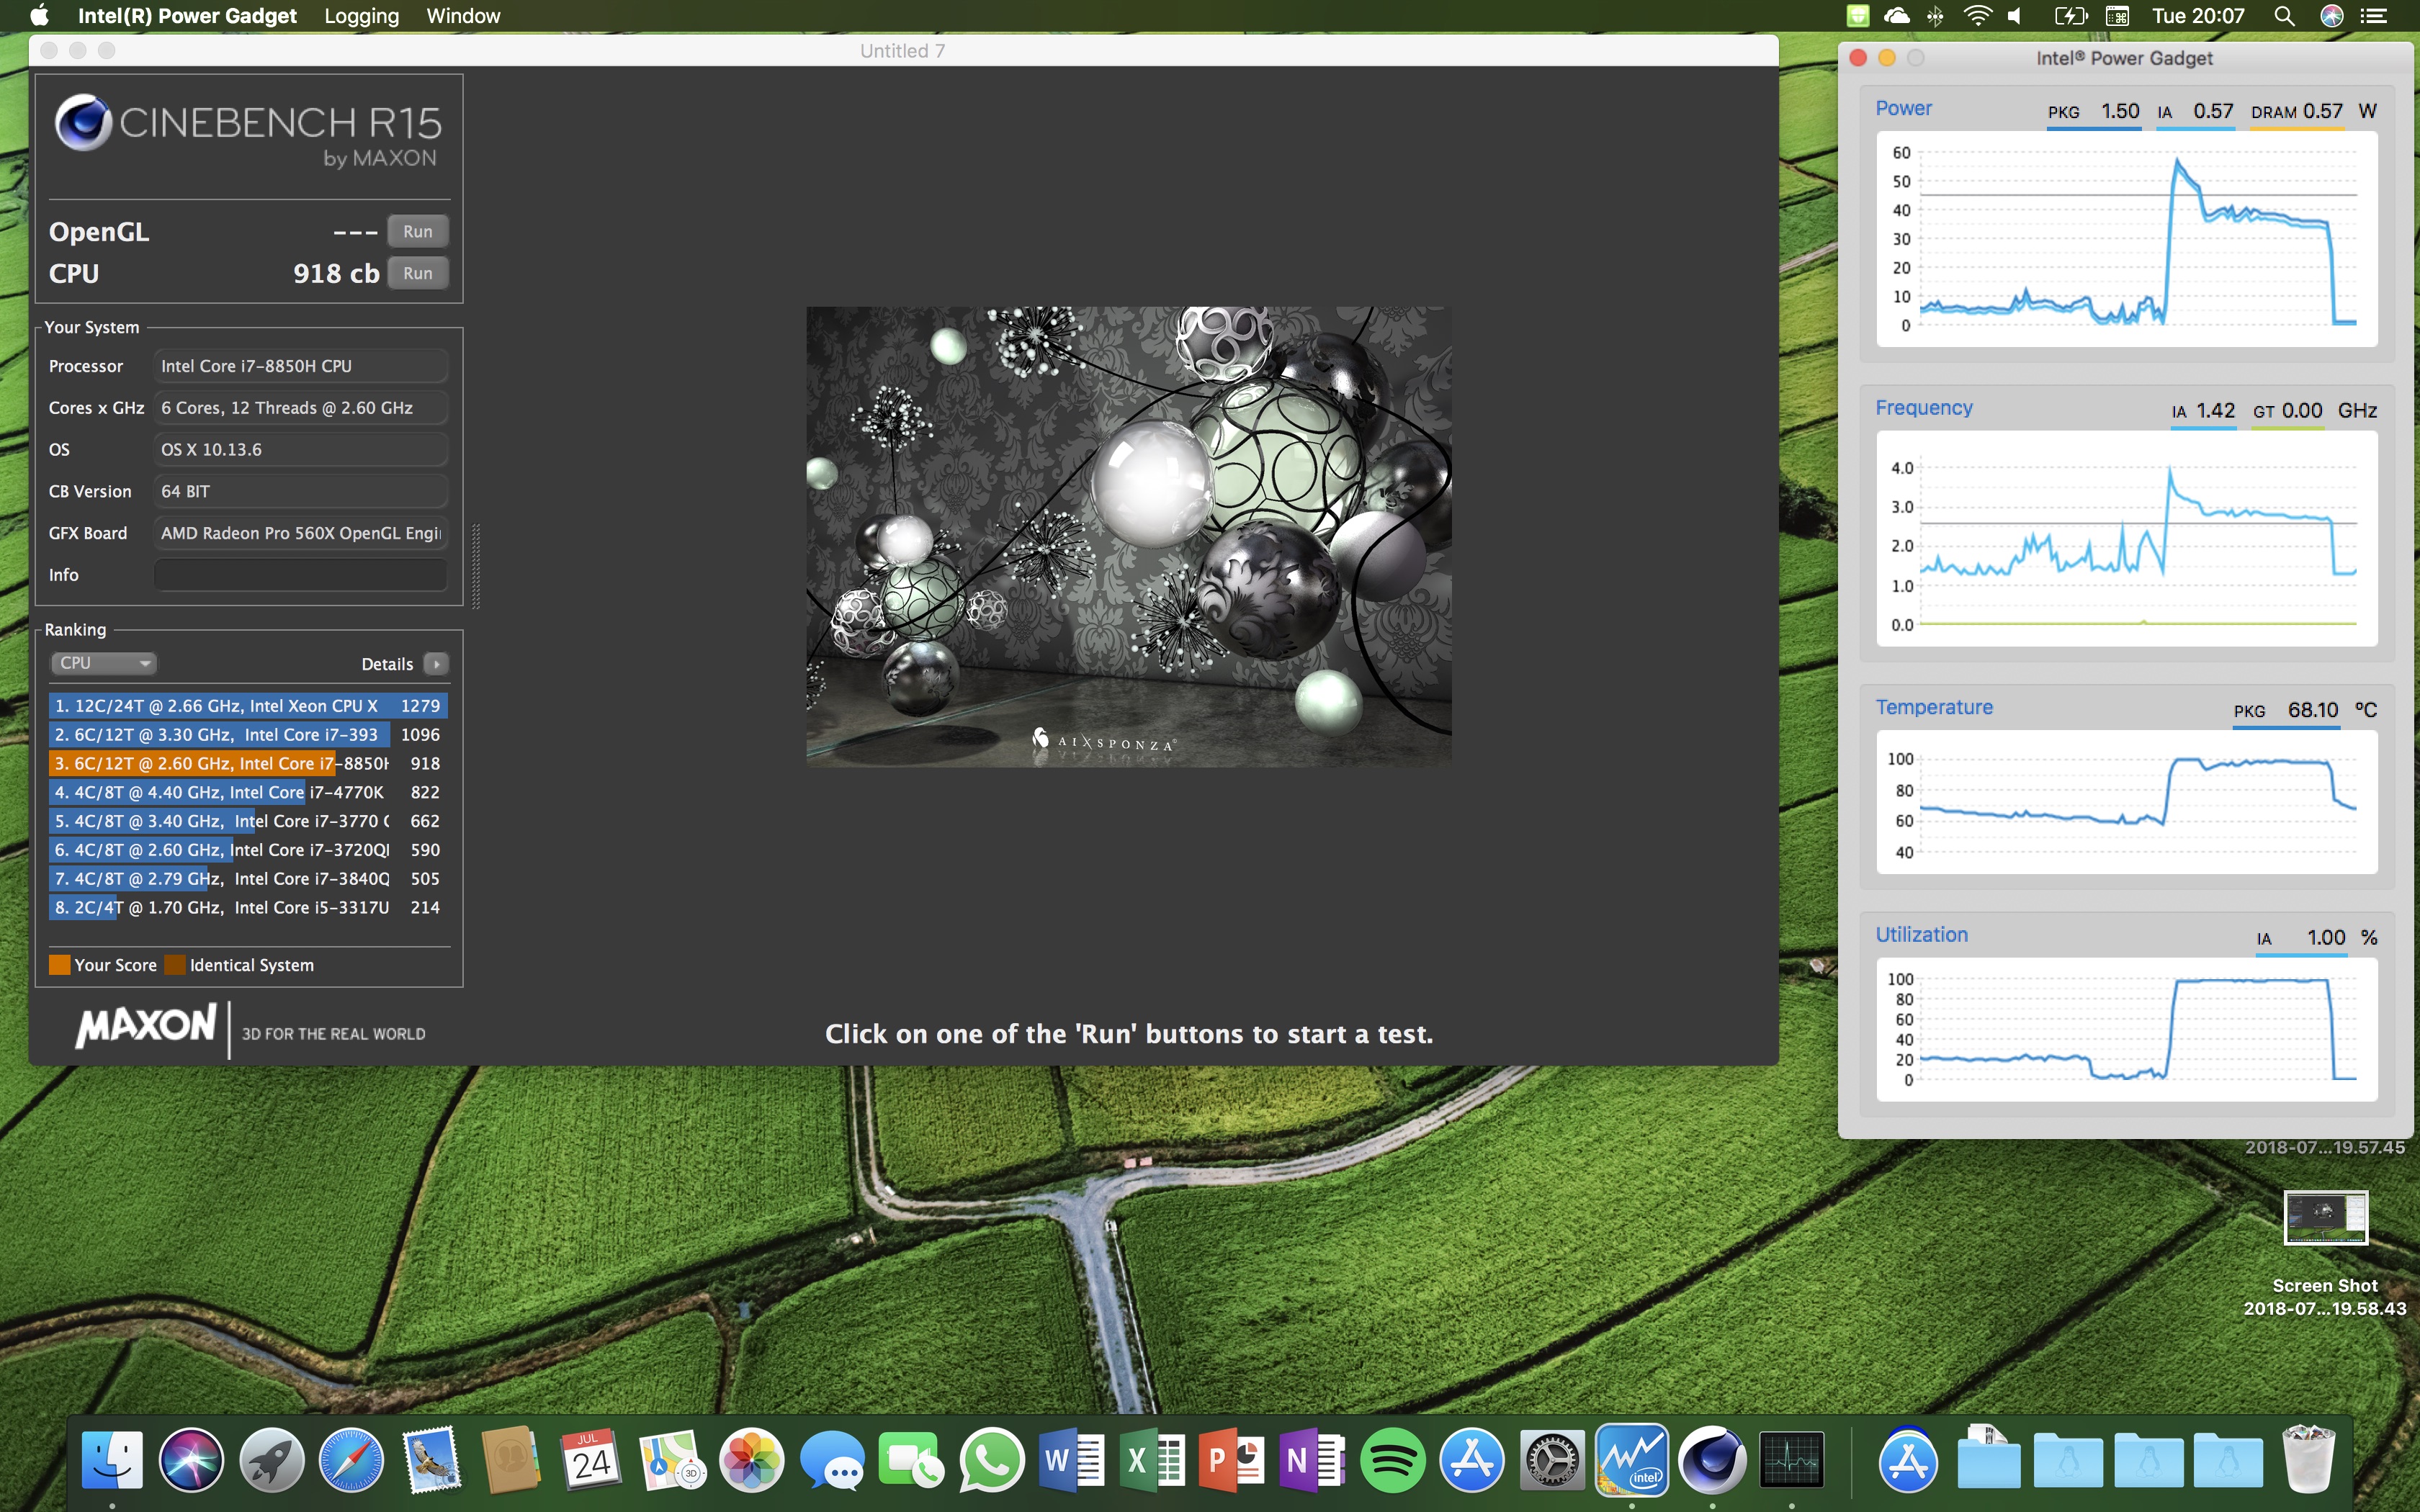
Task: Open System Preferences gear in dock
Action: (x=1552, y=1460)
